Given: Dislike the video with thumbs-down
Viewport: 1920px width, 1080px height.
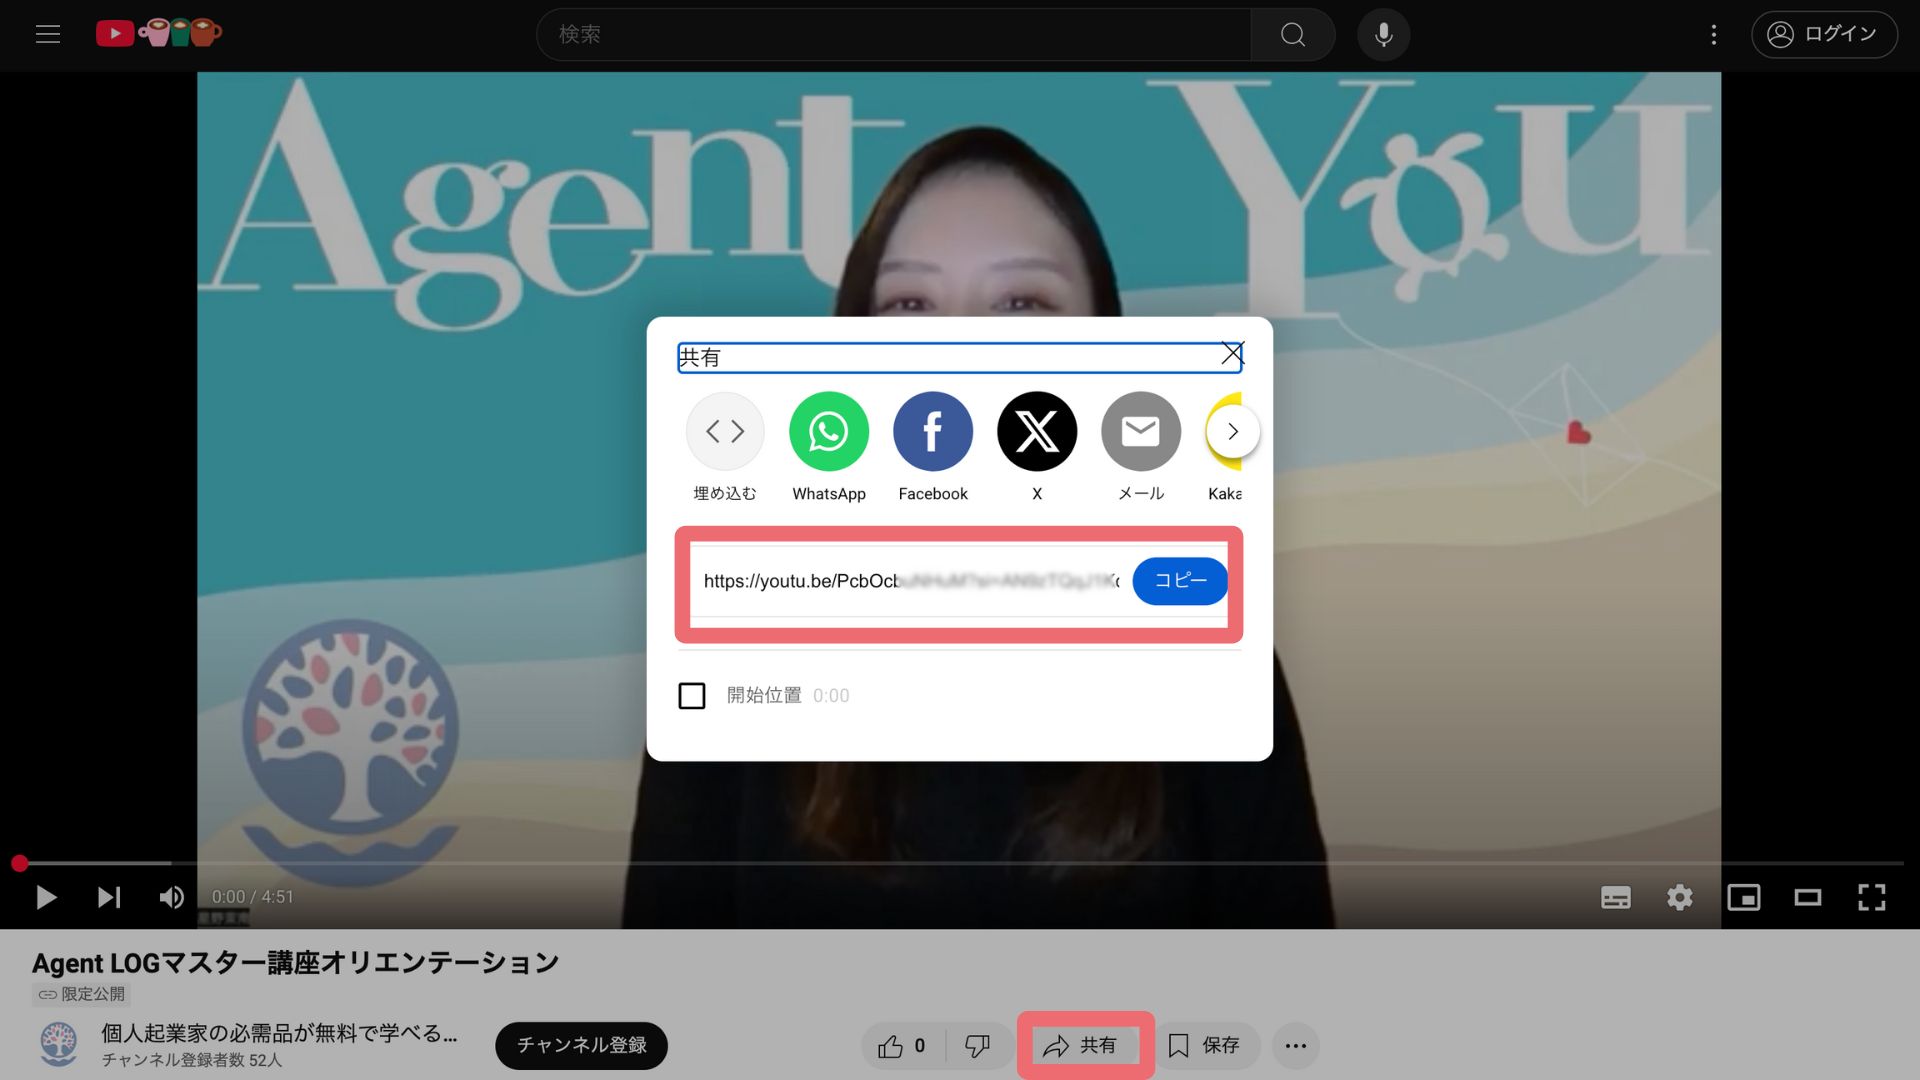Looking at the screenshot, I should (978, 1046).
